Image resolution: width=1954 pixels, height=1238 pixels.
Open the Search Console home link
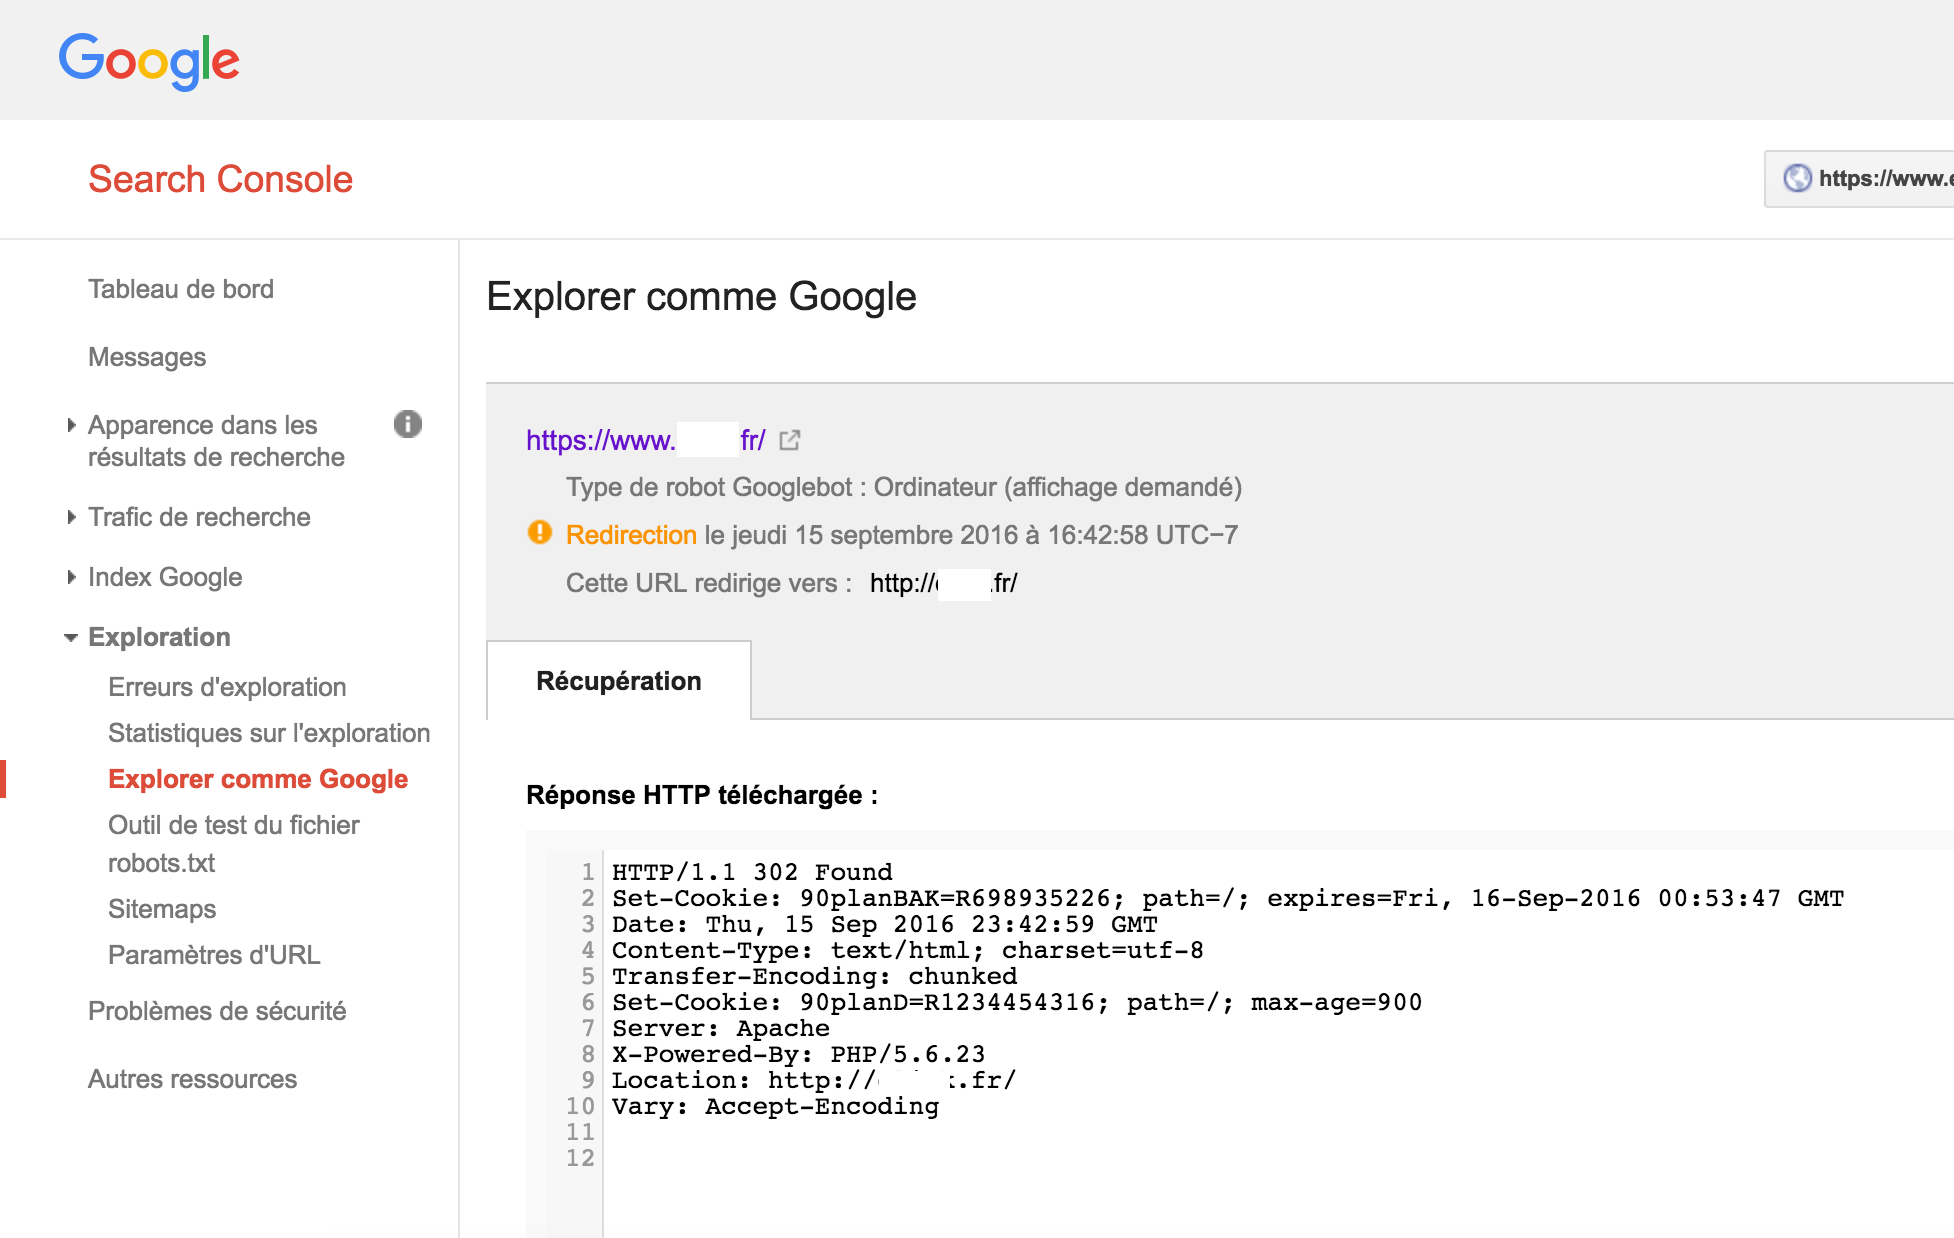(x=220, y=179)
